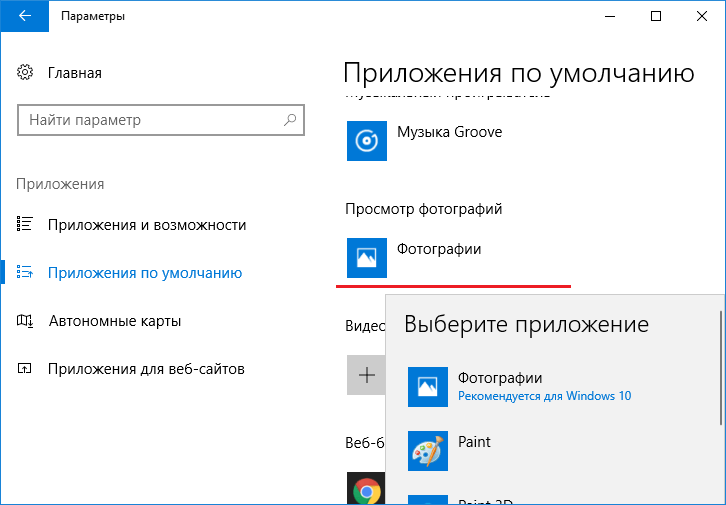The width and height of the screenshot is (726, 505).
Task: Click the Приложения по умолчанию sidebar icon
Action: point(25,272)
